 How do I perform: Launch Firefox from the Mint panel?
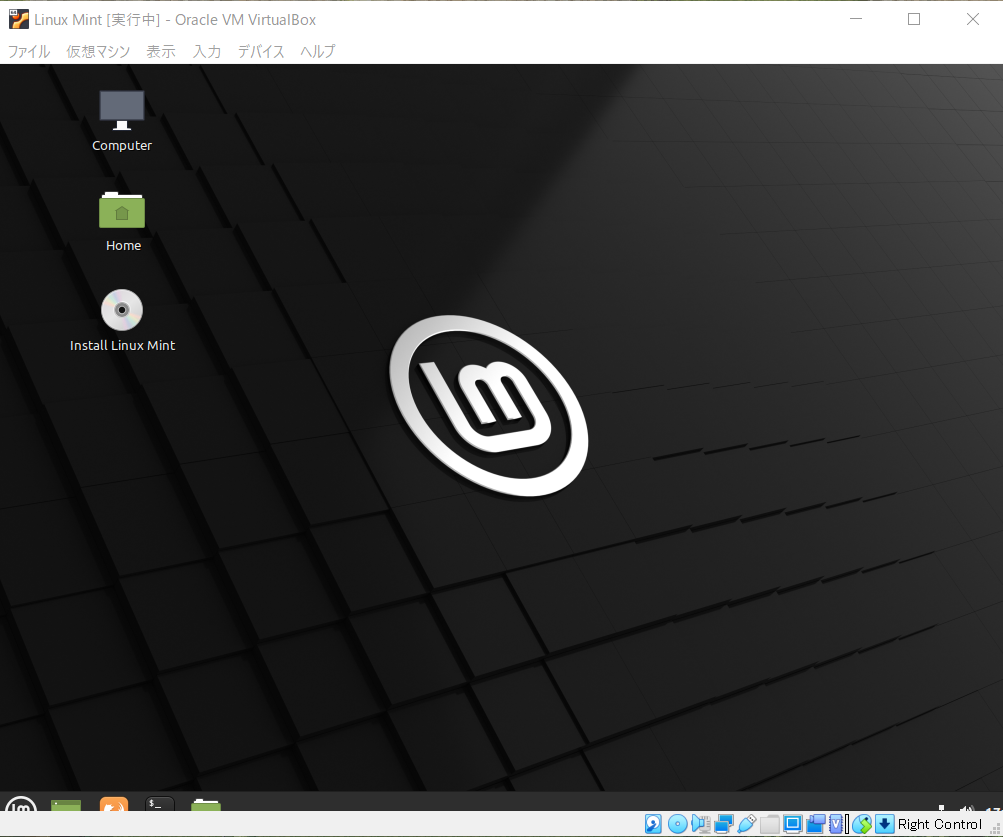point(114,804)
